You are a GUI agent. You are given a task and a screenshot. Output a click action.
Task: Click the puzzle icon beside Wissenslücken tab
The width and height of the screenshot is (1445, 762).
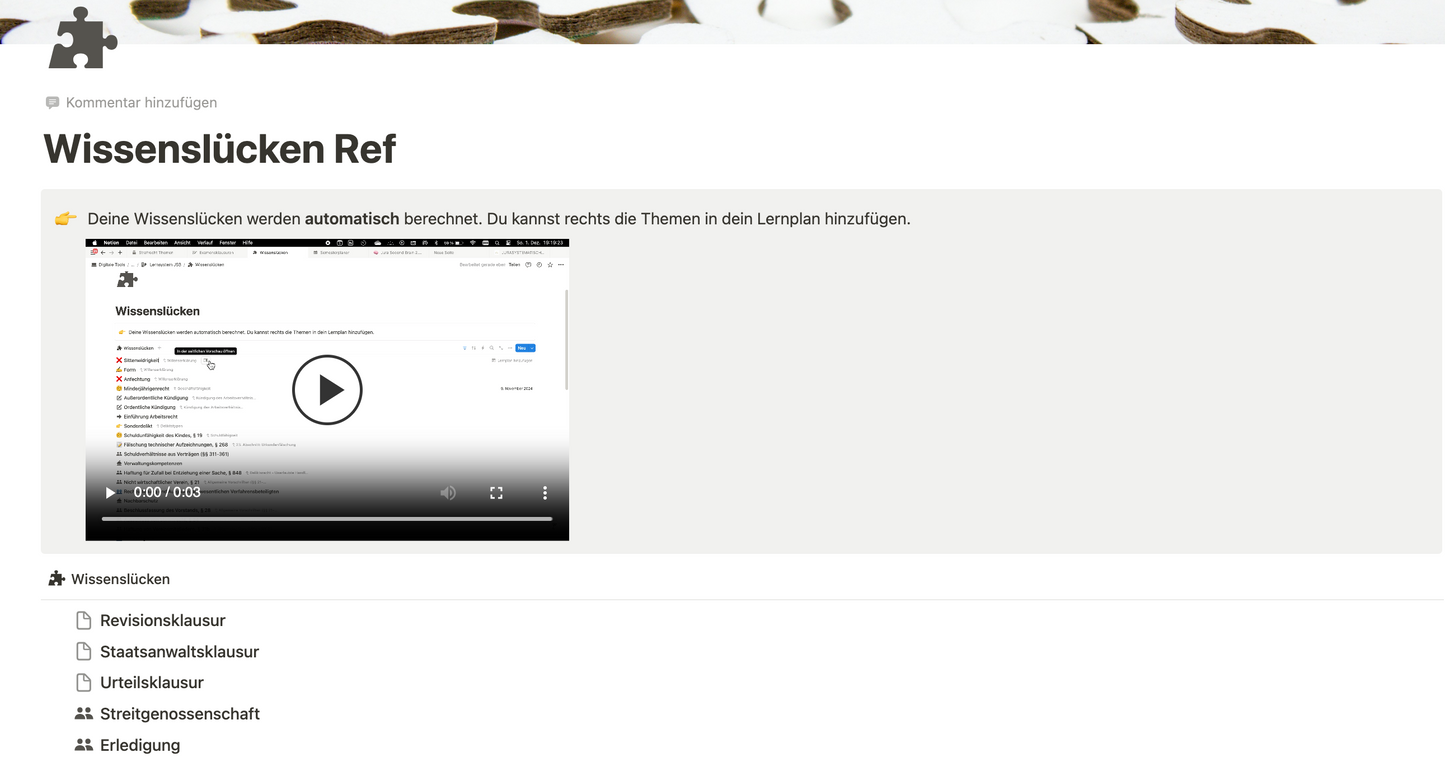[x=57, y=579]
